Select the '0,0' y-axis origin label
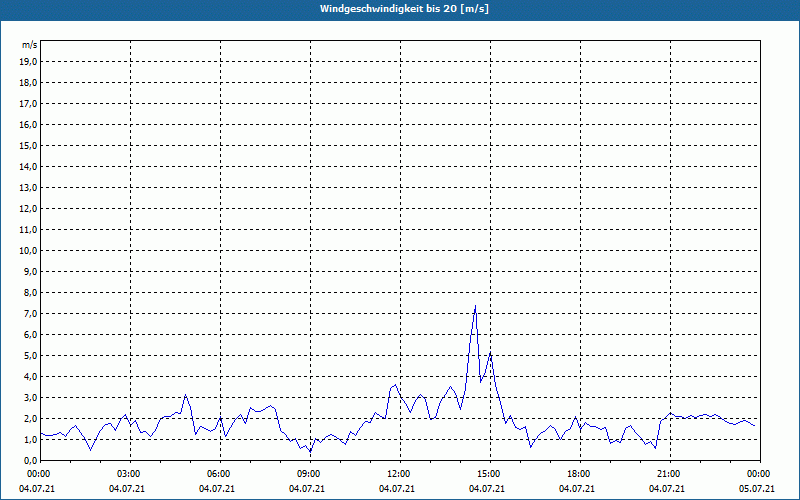Viewport: 800px width, 500px height. 31,460
